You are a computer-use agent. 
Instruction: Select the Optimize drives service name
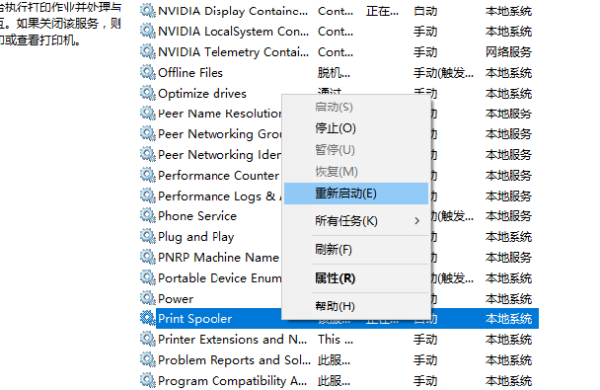click(x=202, y=94)
